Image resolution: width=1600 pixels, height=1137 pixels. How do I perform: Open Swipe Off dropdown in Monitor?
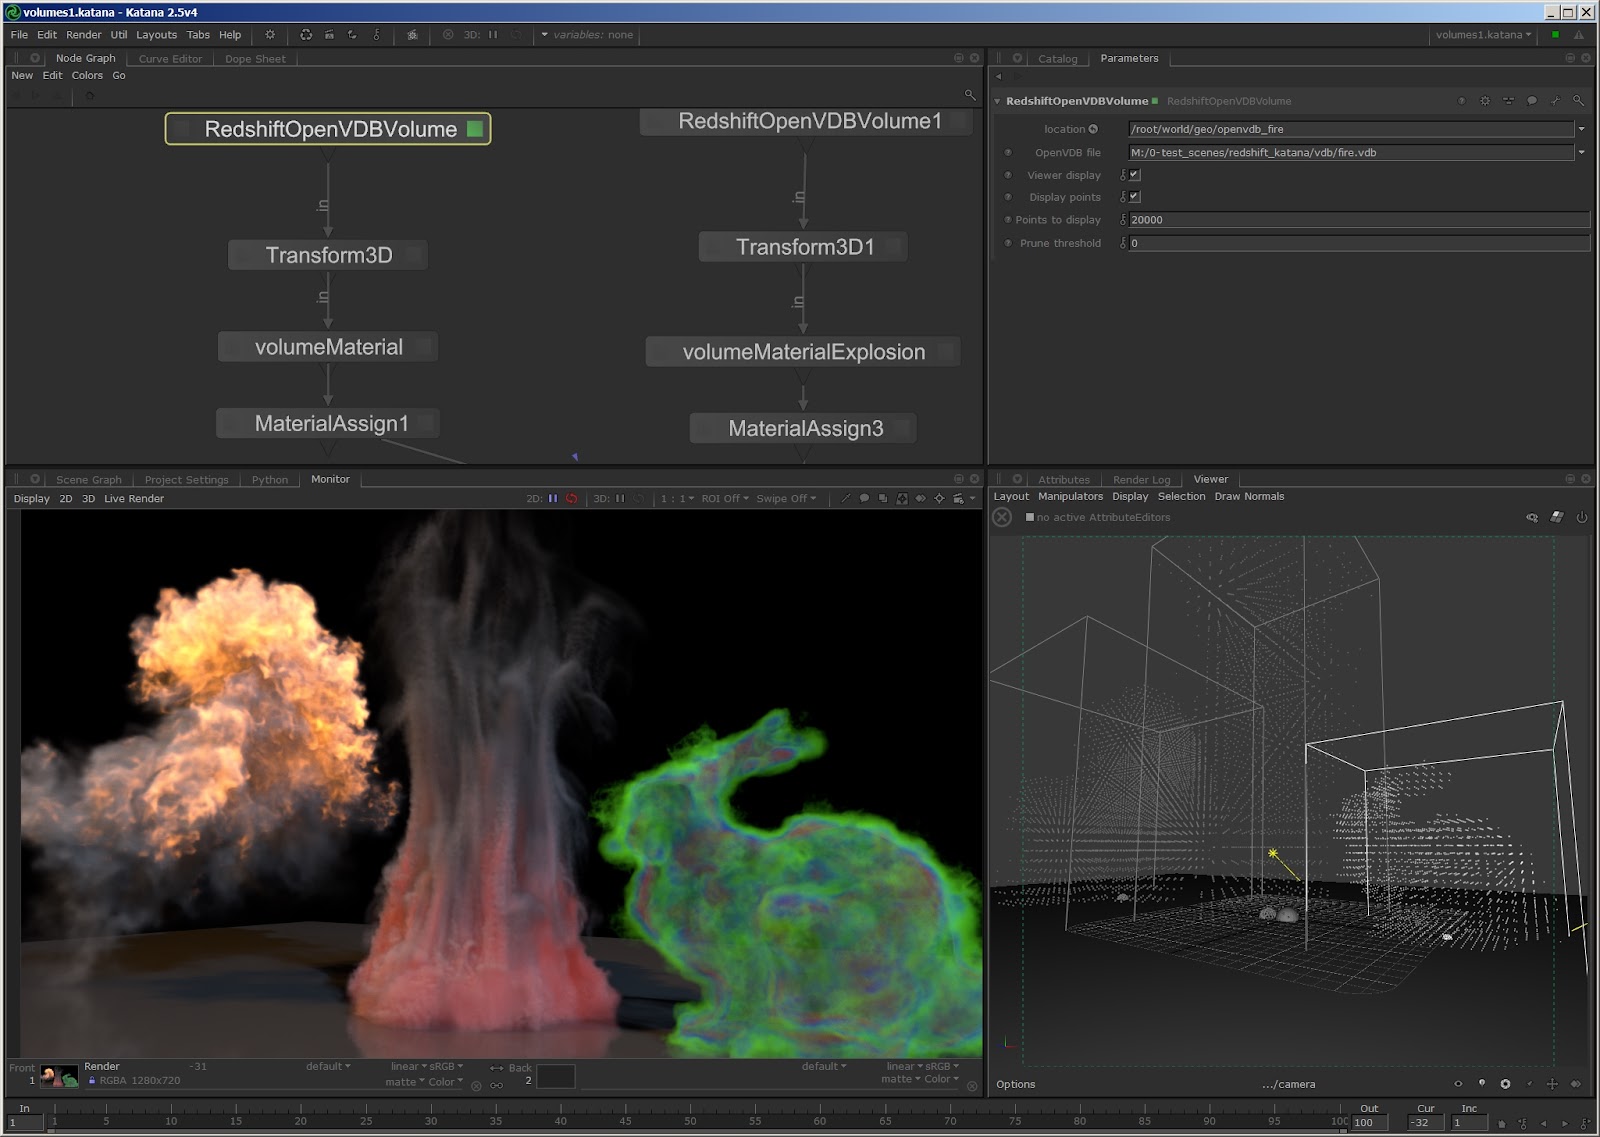tap(786, 498)
